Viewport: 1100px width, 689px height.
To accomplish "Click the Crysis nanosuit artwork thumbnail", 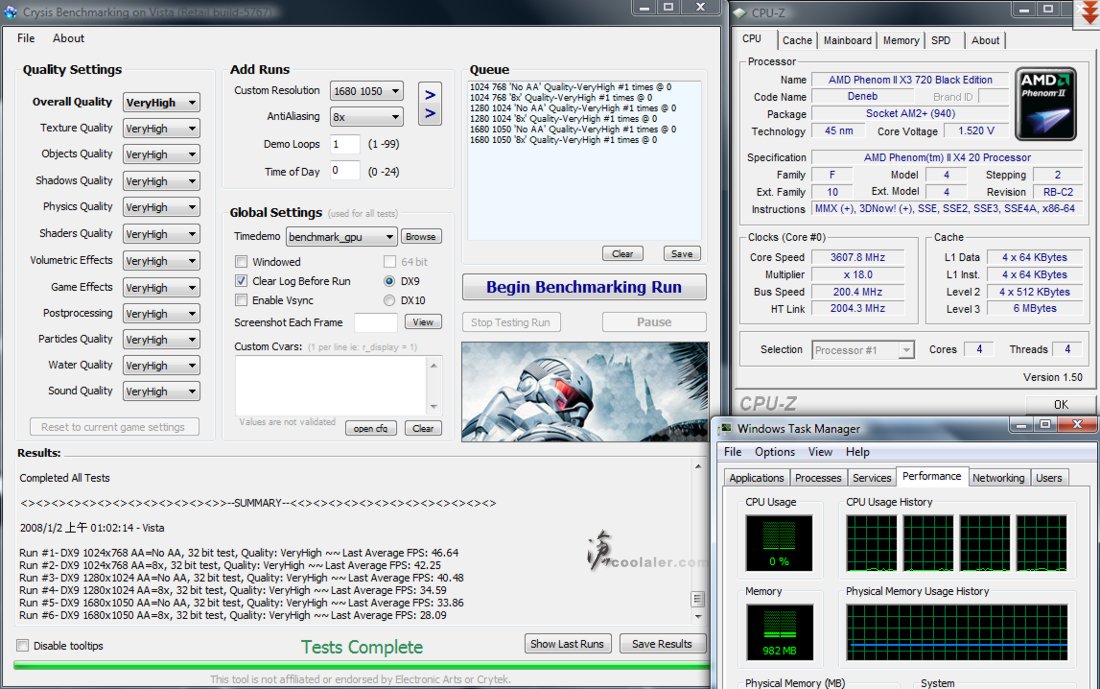I will (x=584, y=392).
